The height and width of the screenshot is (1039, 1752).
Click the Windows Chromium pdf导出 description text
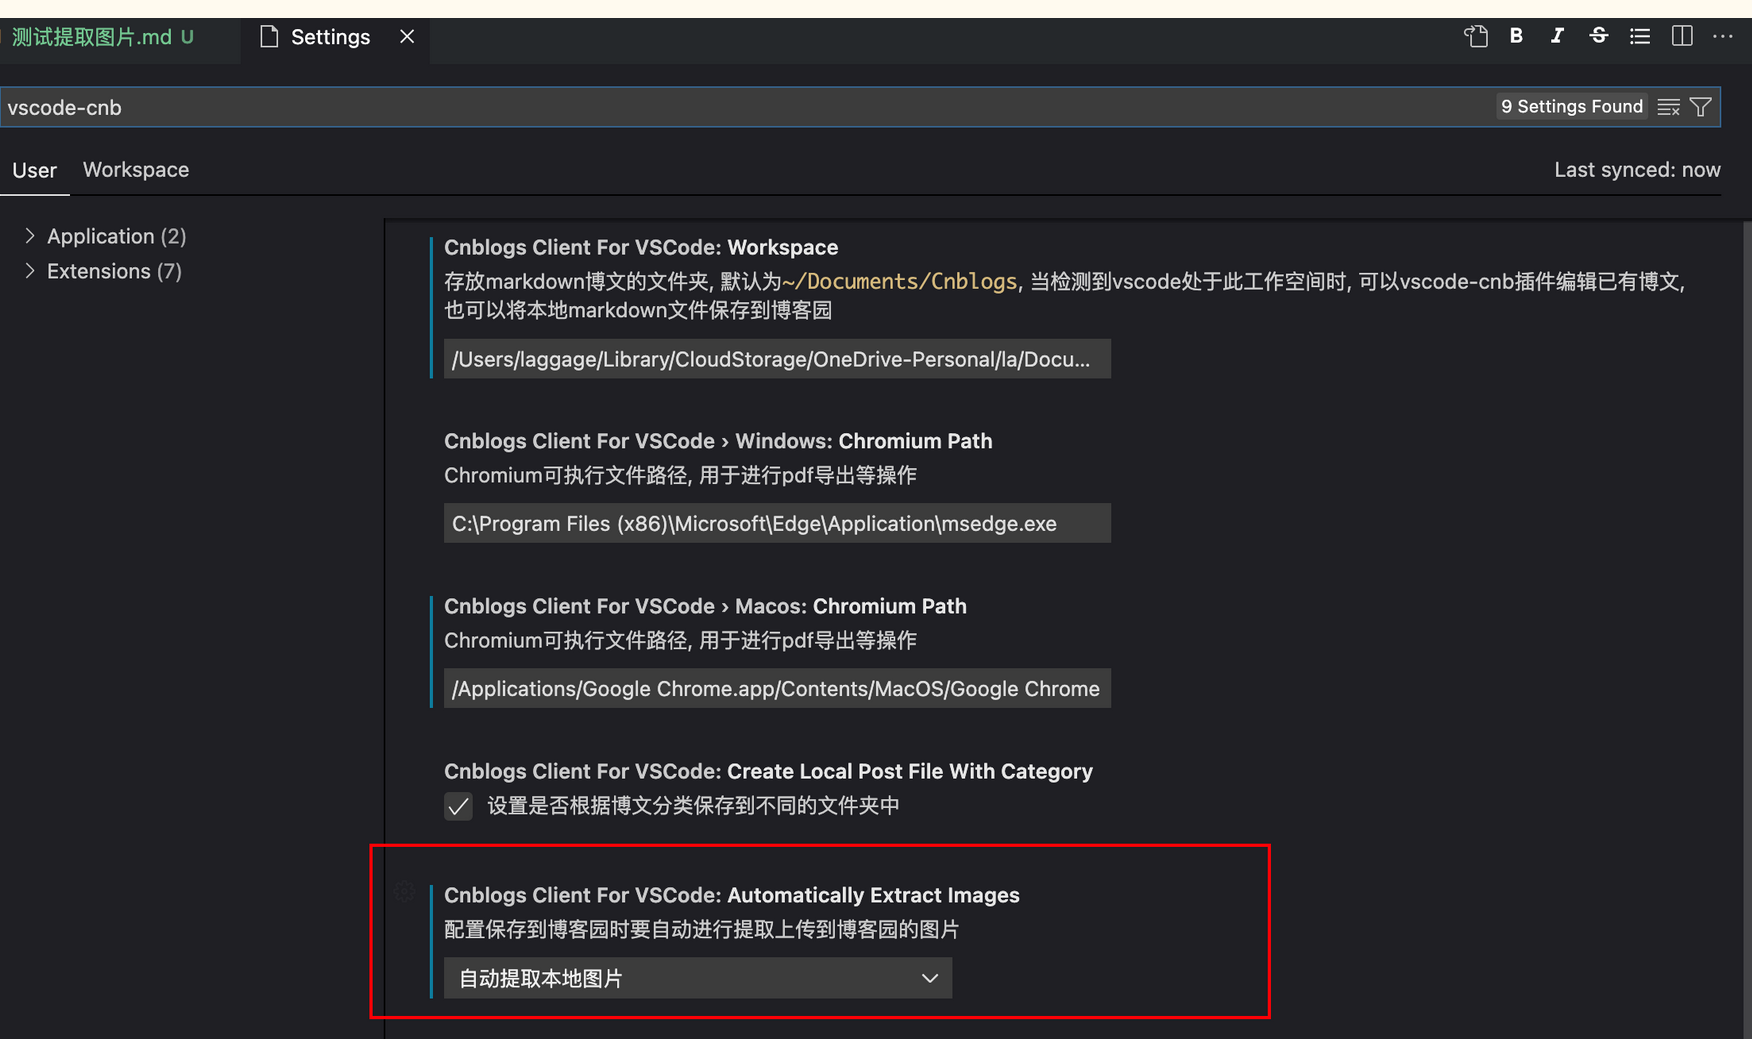[680, 475]
